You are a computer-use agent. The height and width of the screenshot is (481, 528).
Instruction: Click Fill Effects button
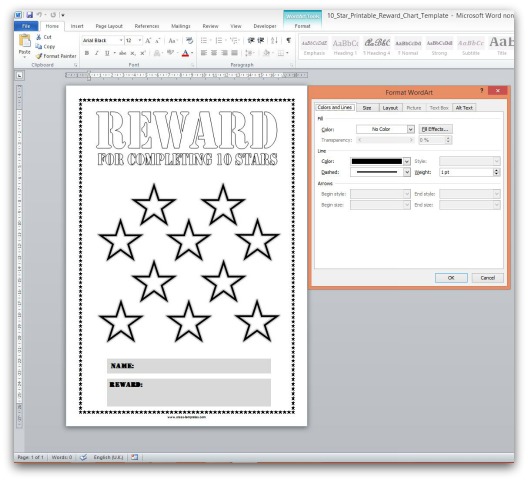pyautogui.click(x=435, y=129)
